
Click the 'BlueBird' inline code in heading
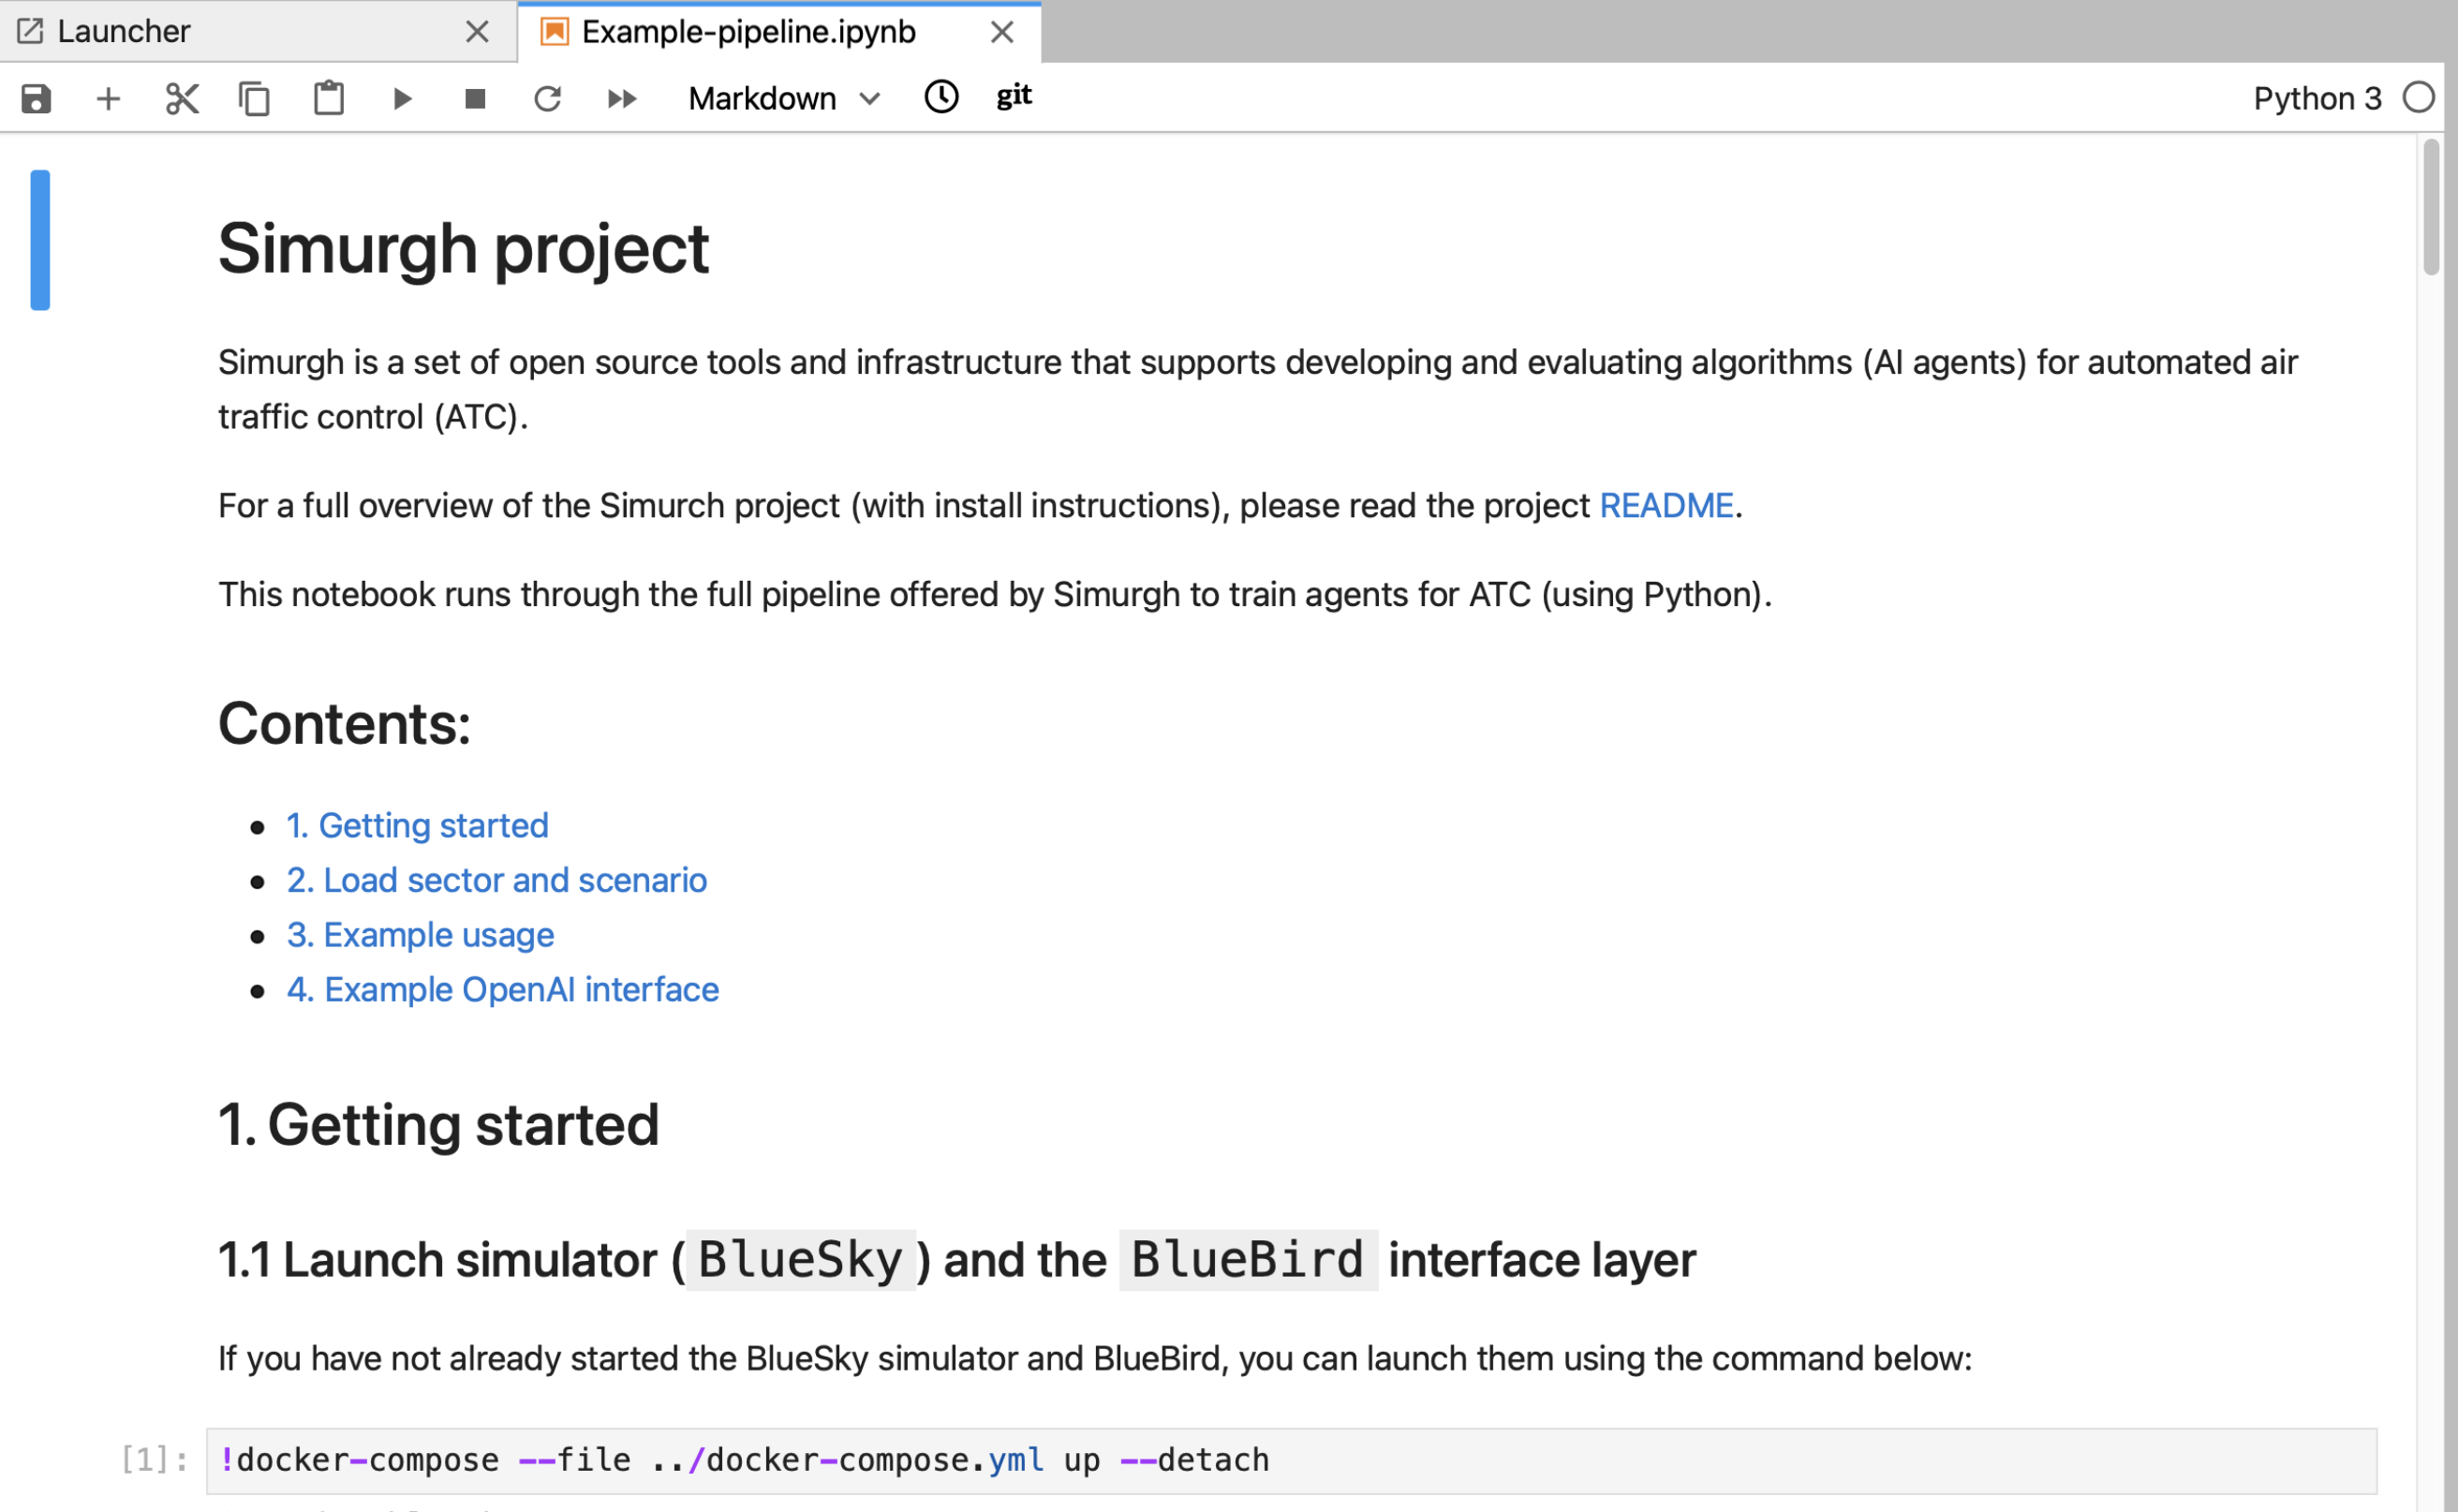[x=1247, y=1259]
